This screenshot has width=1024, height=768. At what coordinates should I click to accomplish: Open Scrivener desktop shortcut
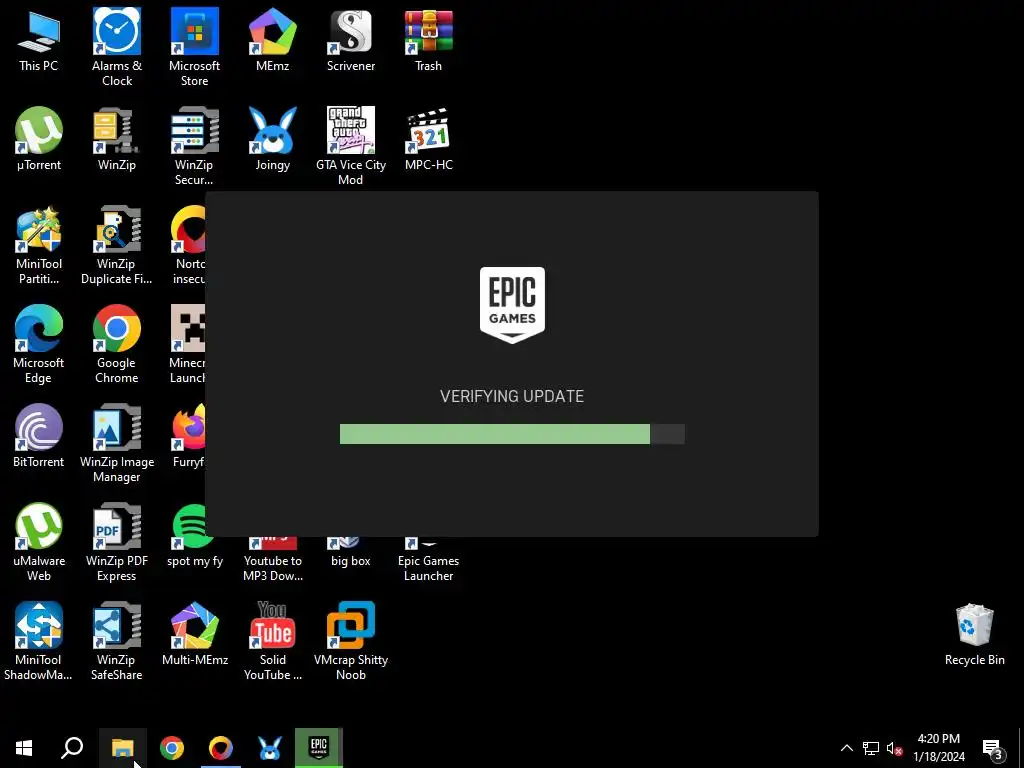click(x=351, y=40)
